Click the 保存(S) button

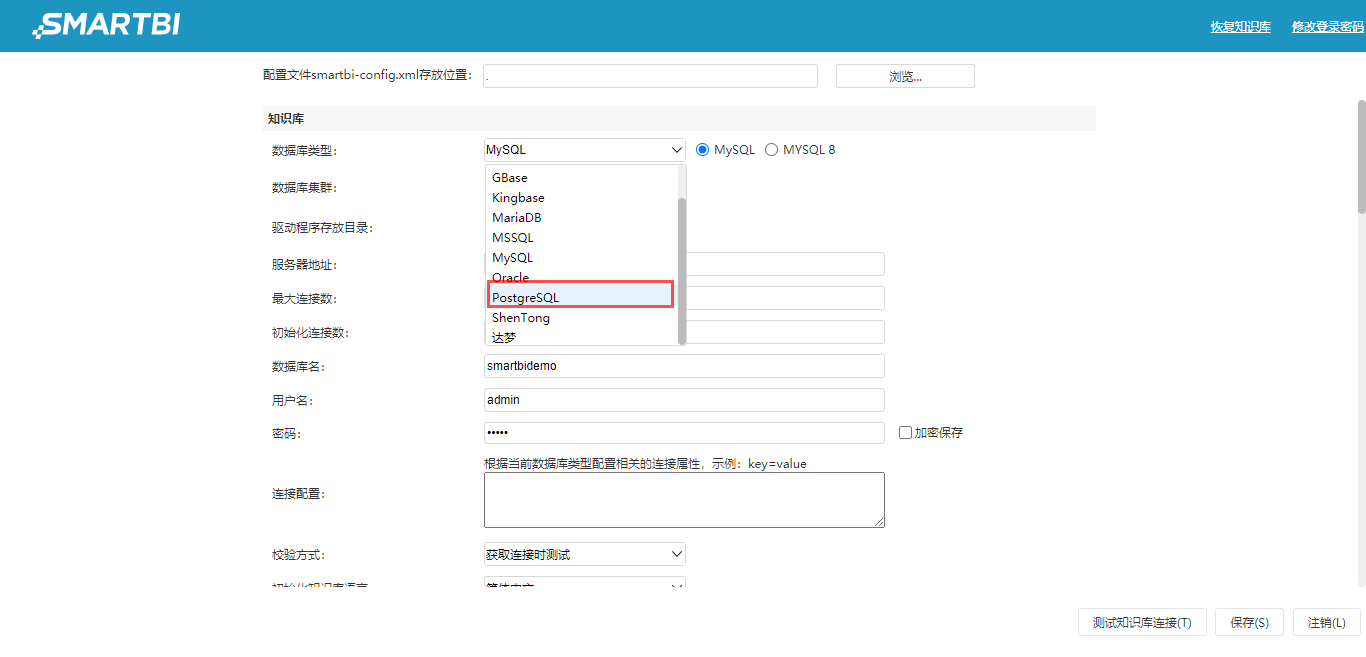tap(1250, 622)
